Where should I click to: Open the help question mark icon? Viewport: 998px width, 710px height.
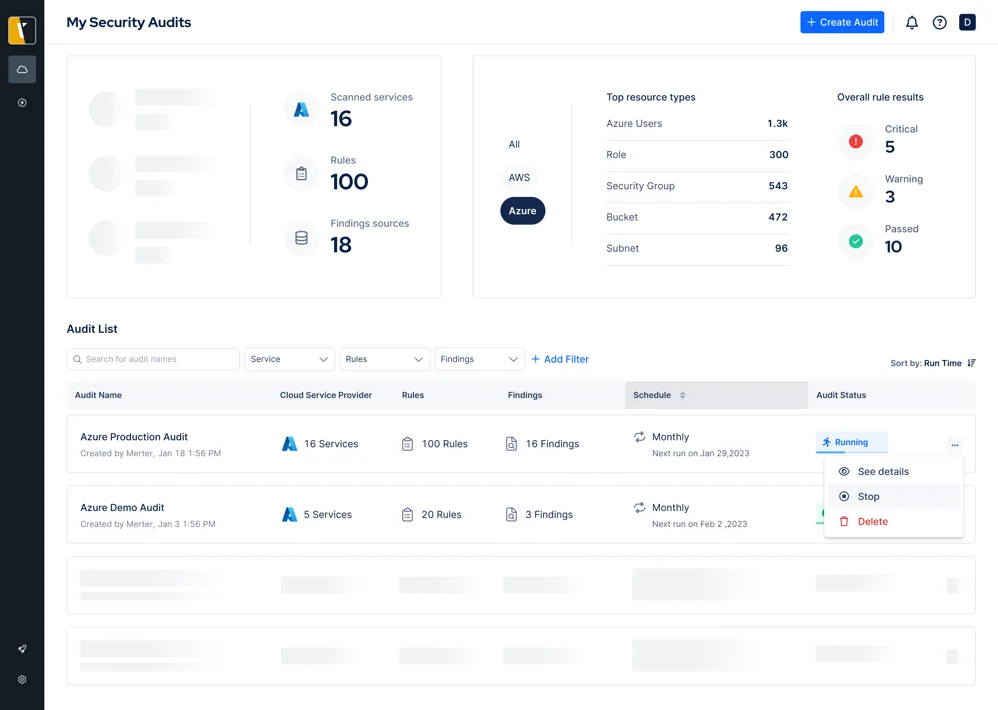coord(939,21)
